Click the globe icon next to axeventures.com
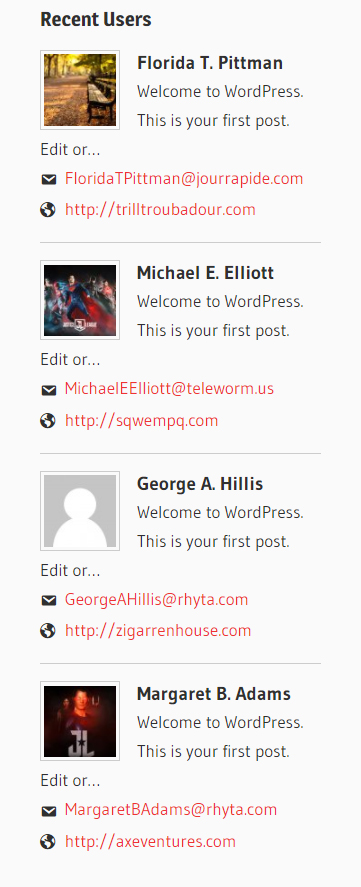361x887 pixels. pos(48,842)
